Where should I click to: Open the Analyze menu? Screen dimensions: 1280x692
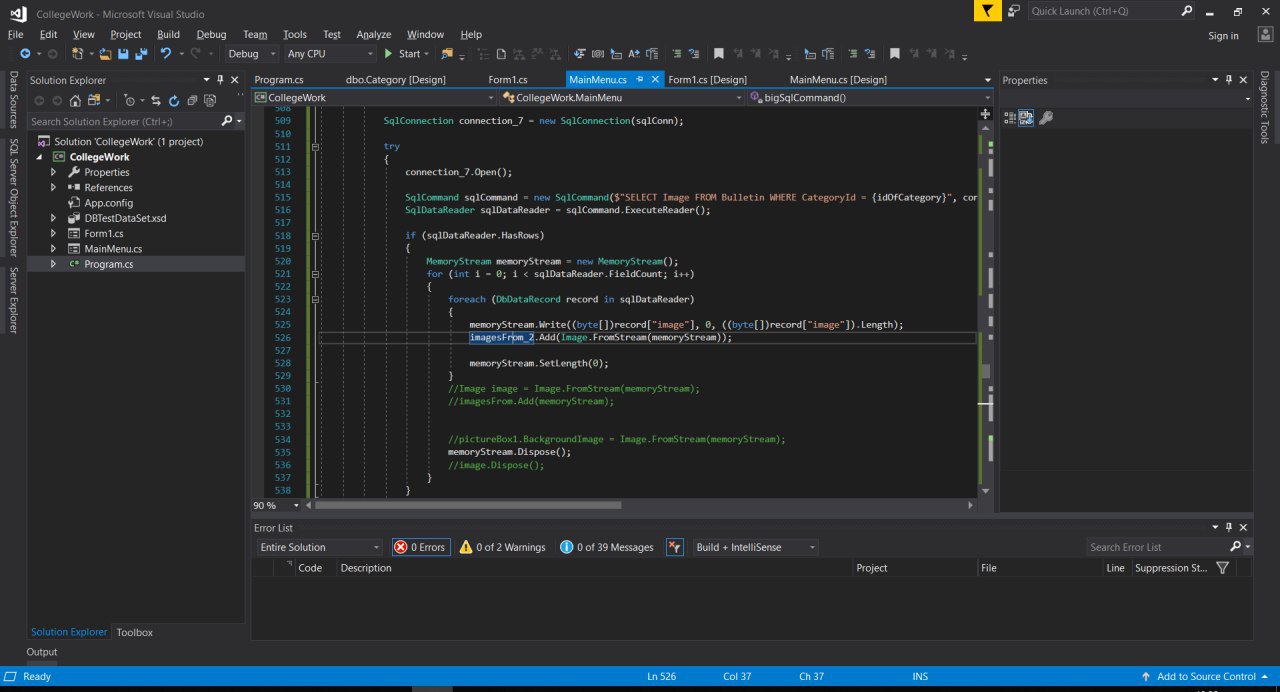coord(374,34)
